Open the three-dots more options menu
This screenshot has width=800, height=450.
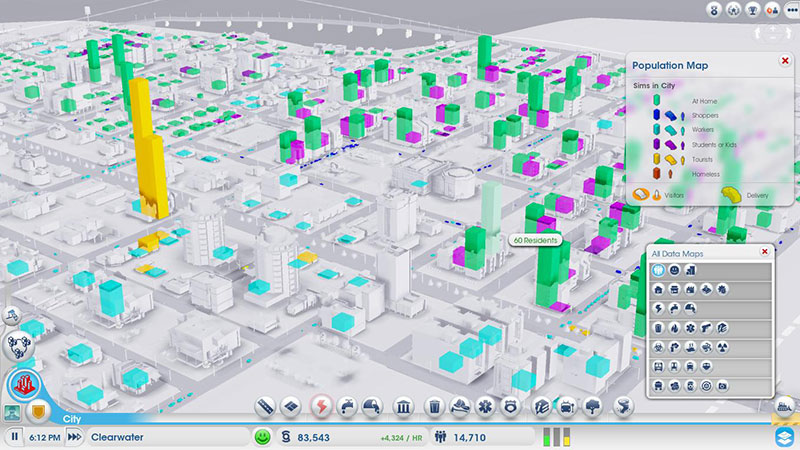tap(792, 10)
